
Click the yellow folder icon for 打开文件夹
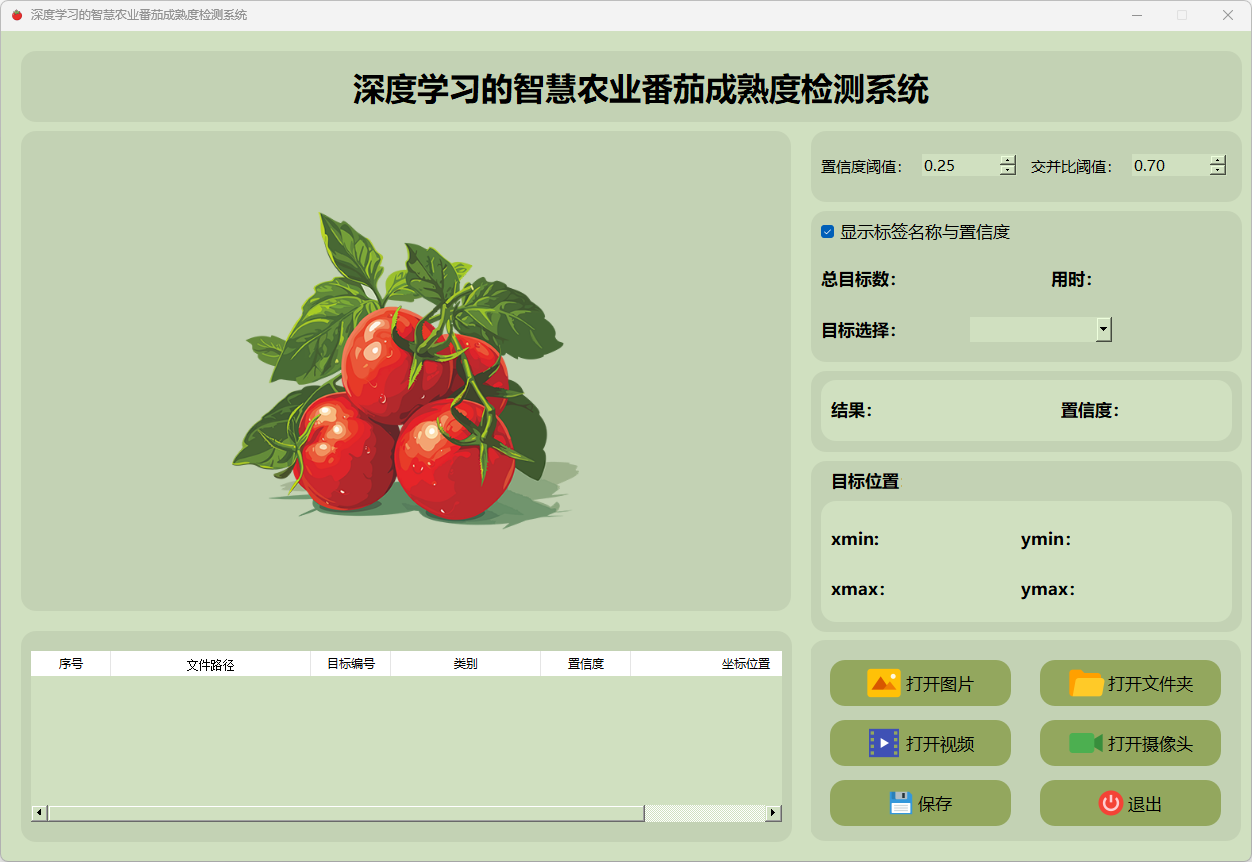point(1086,683)
